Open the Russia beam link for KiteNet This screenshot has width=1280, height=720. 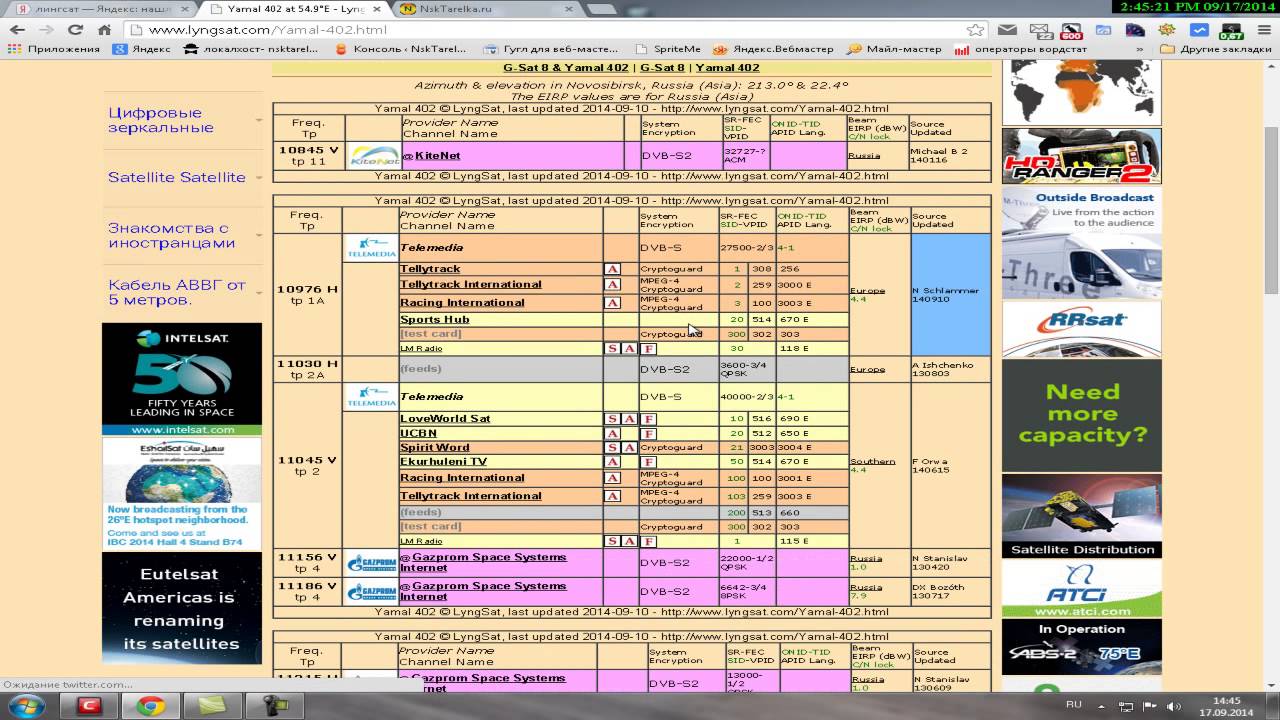tap(865, 156)
